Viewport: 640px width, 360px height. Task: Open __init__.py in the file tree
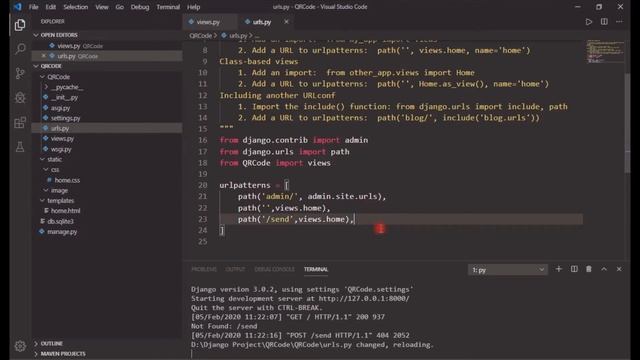107,98
